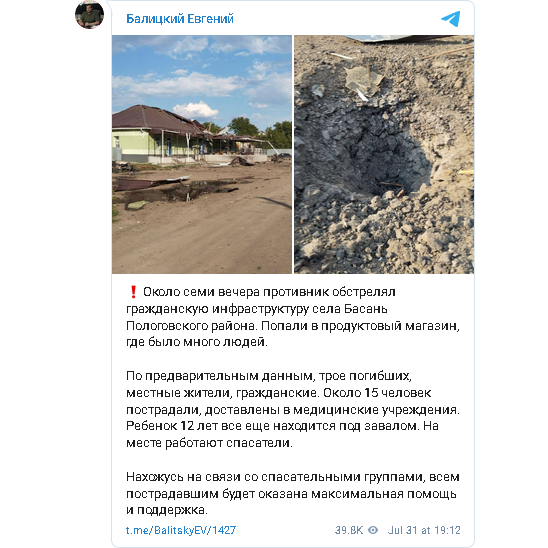
Task: Open the photo of the shell crater
Action: coord(384,154)
